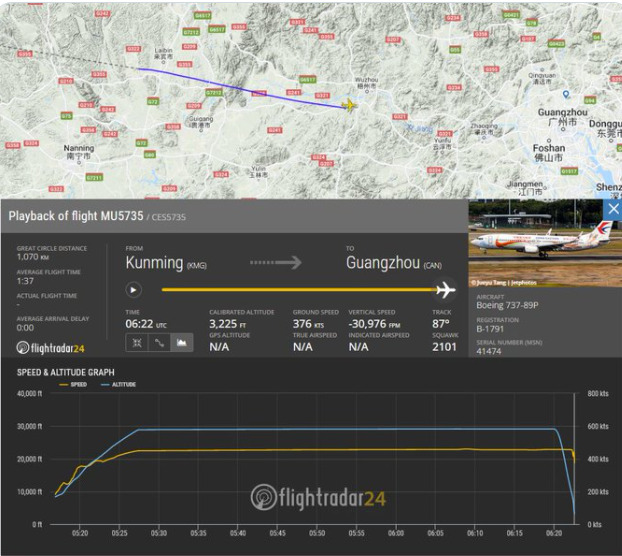
Task: Click the average flight time 1:37
Action: 25,281
